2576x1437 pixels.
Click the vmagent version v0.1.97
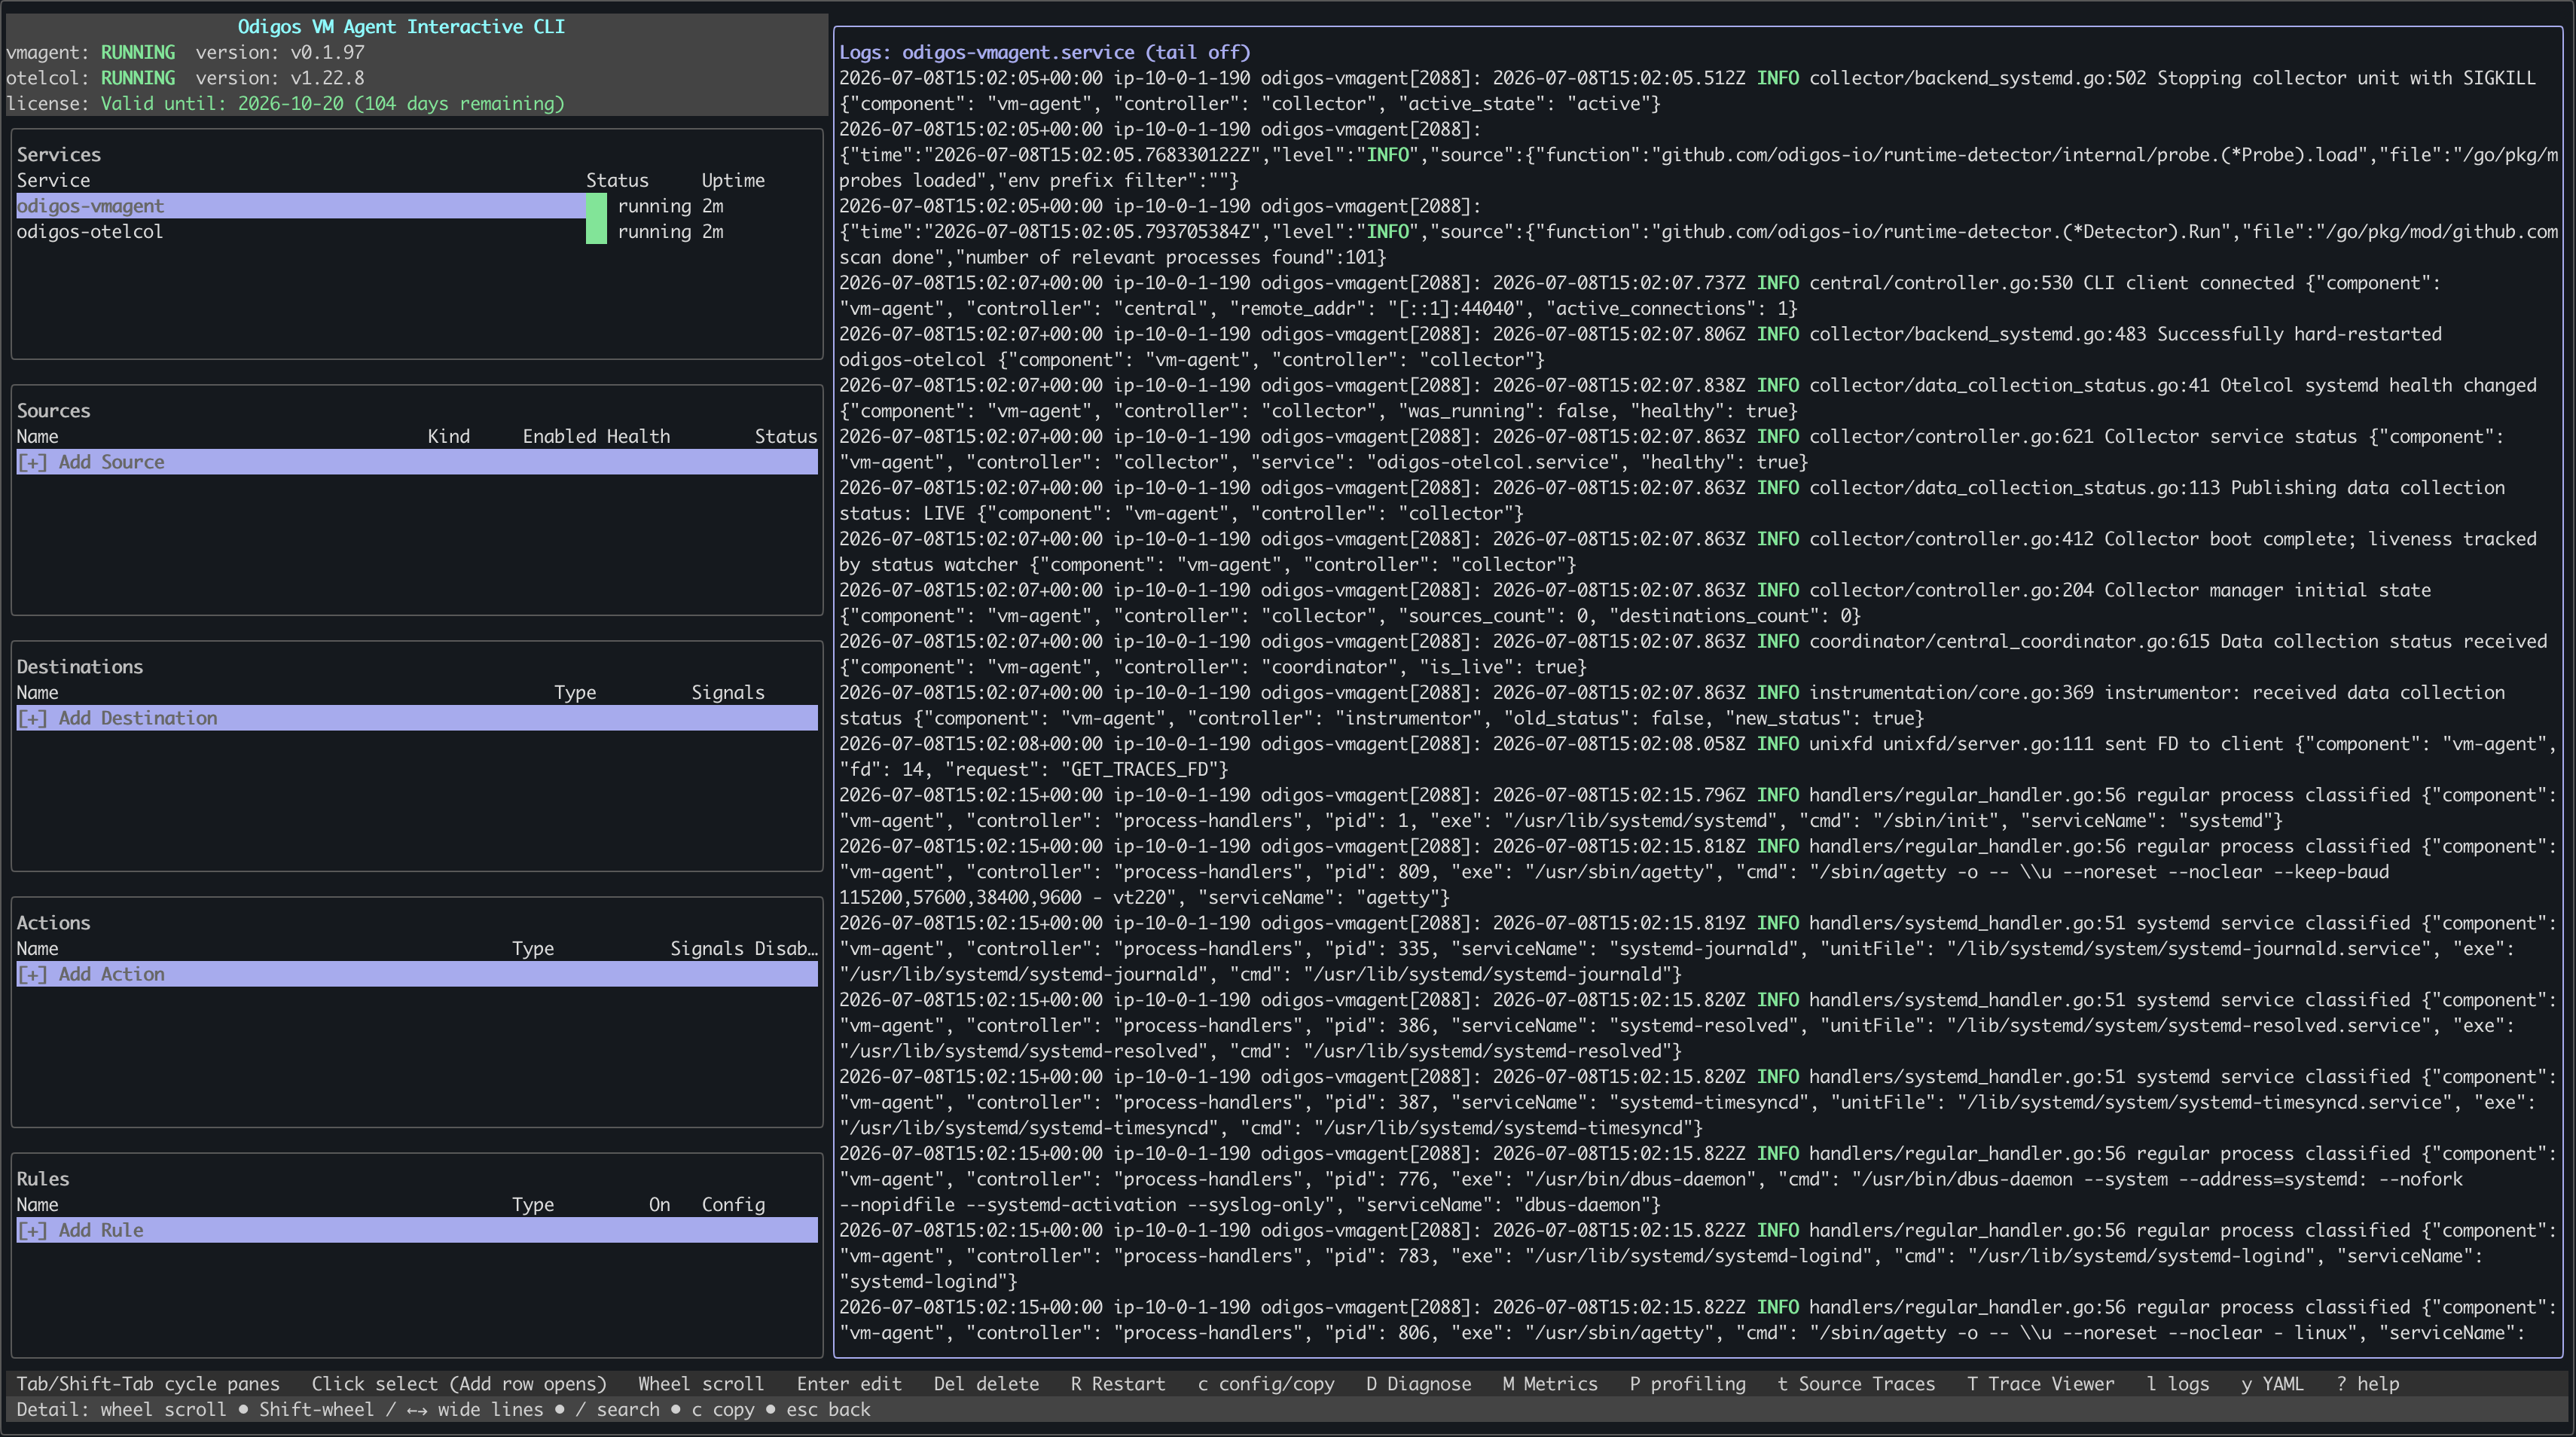point(280,53)
